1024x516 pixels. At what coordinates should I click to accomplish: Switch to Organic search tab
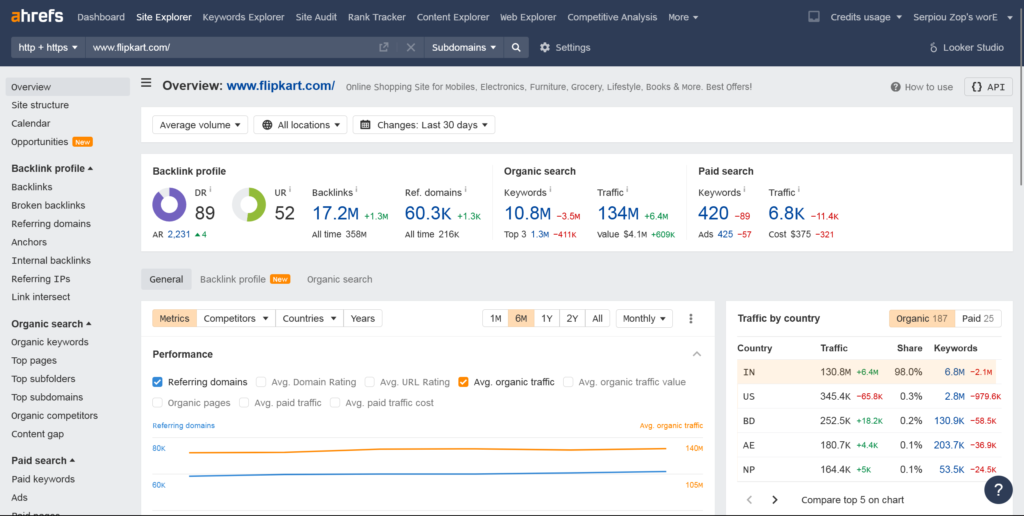pos(340,279)
